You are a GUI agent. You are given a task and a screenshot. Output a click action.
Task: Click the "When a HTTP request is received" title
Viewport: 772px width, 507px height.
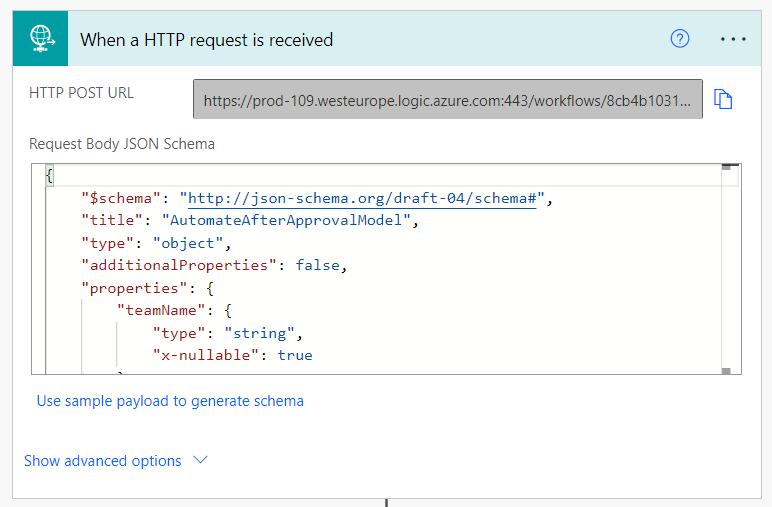click(x=206, y=40)
